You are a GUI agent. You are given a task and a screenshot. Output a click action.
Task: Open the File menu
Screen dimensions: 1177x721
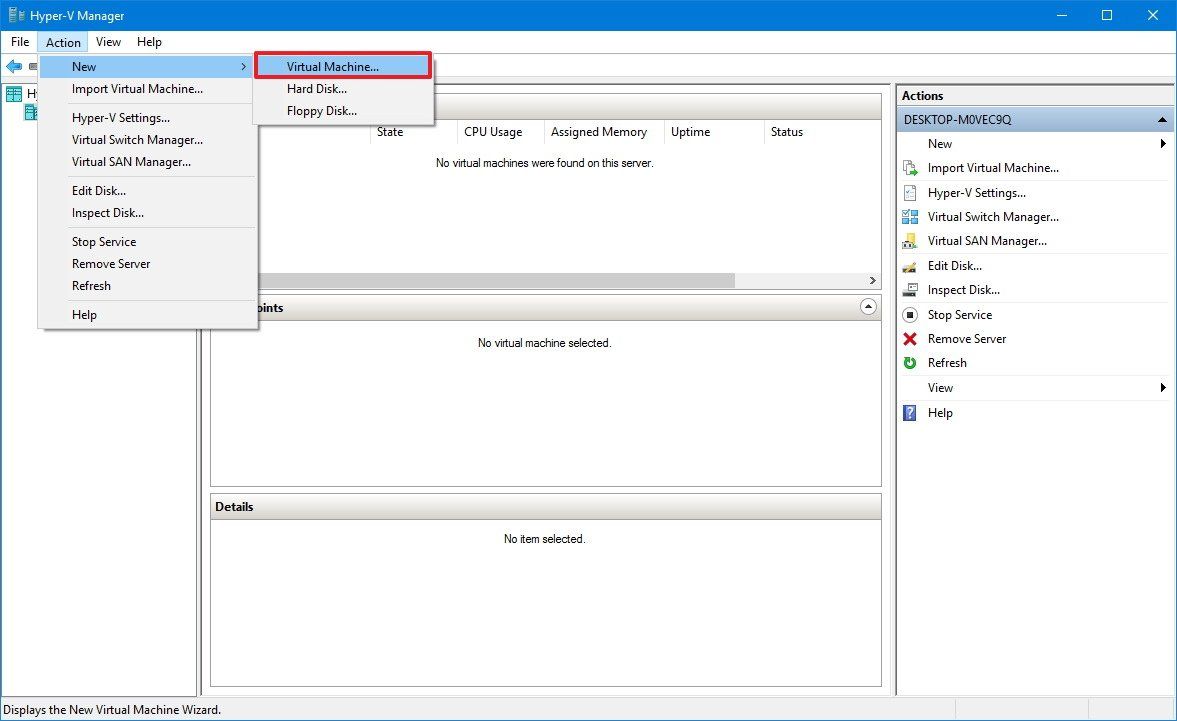(19, 41)
